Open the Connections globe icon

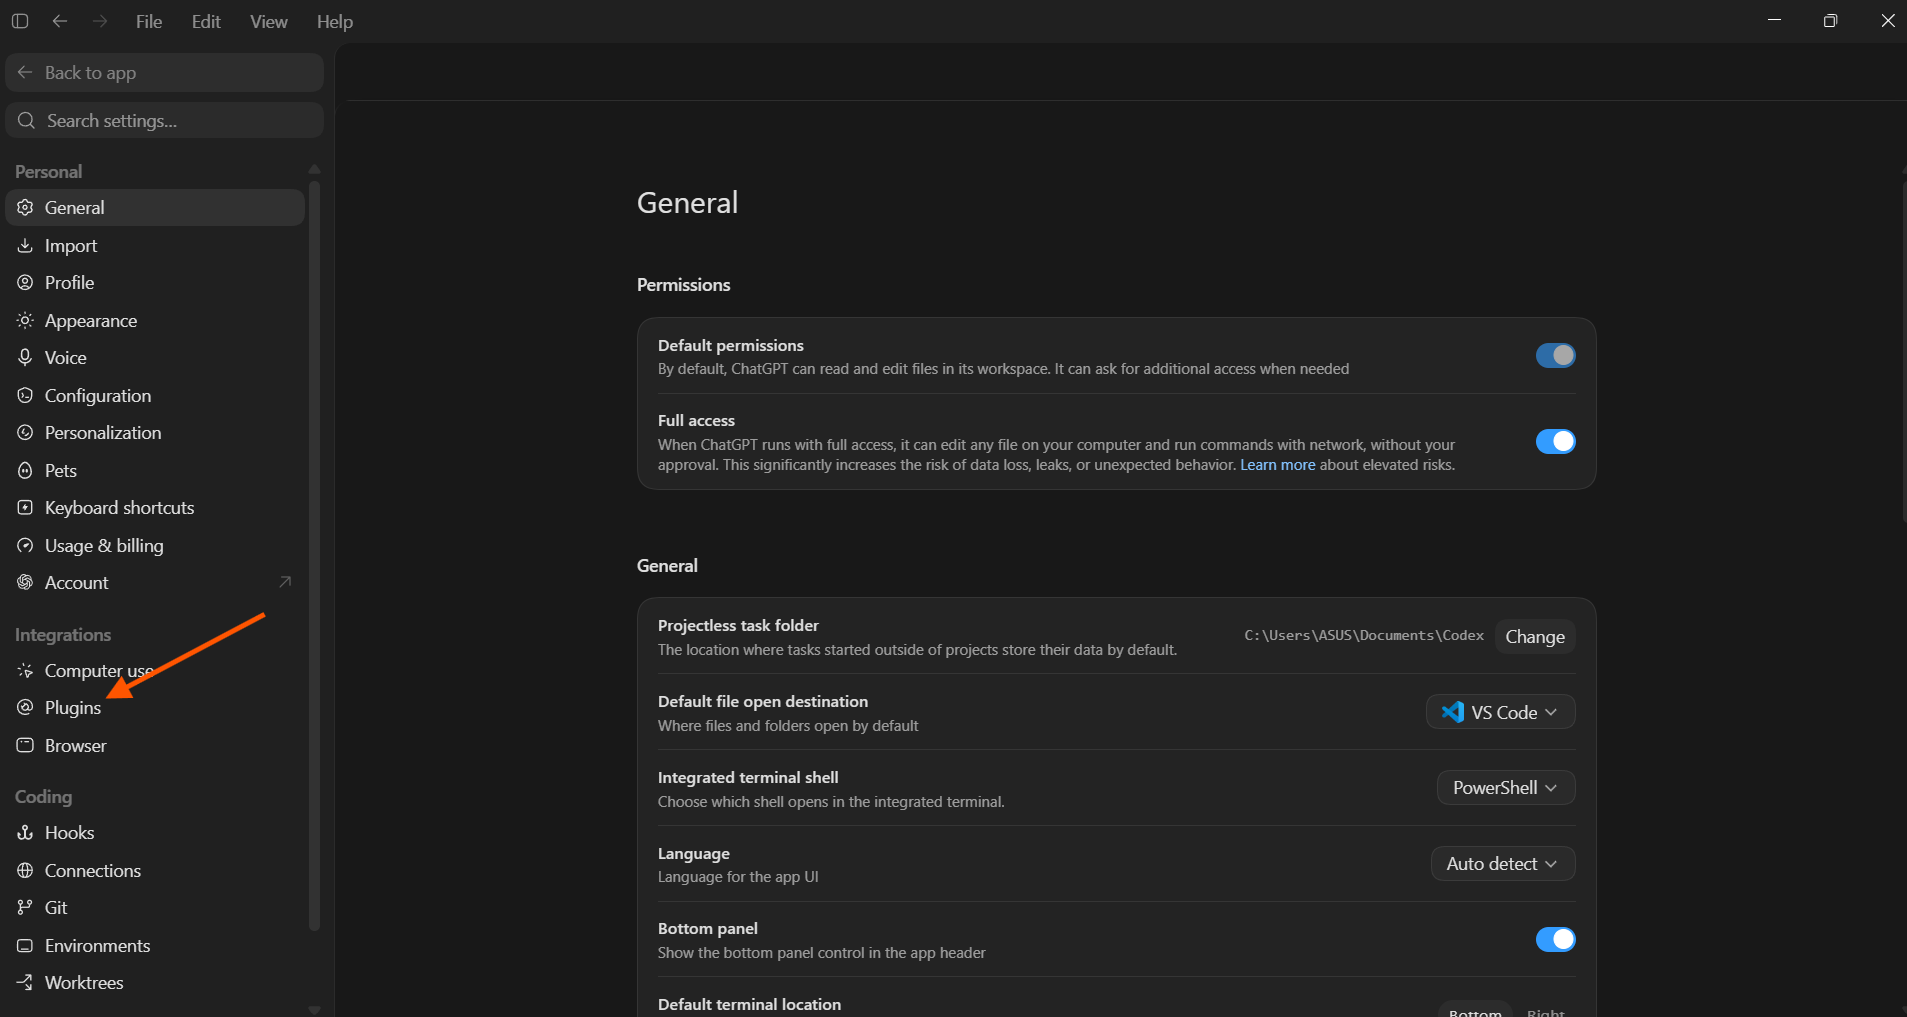(x=26, y=870)
